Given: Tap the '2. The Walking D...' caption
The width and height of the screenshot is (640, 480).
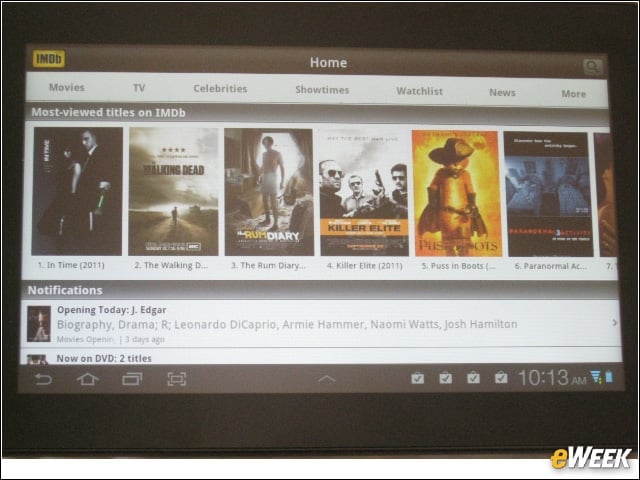Looking at the screenshot, I should [x=171, y=265].
